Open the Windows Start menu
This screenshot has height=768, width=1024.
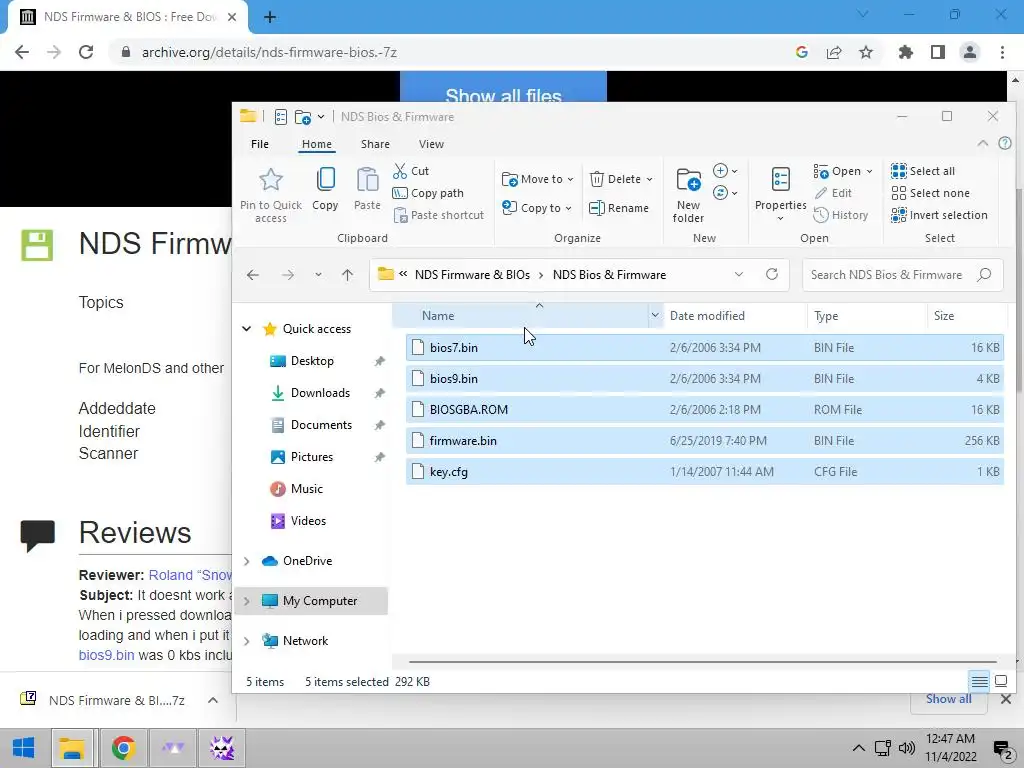click(24, 748)
